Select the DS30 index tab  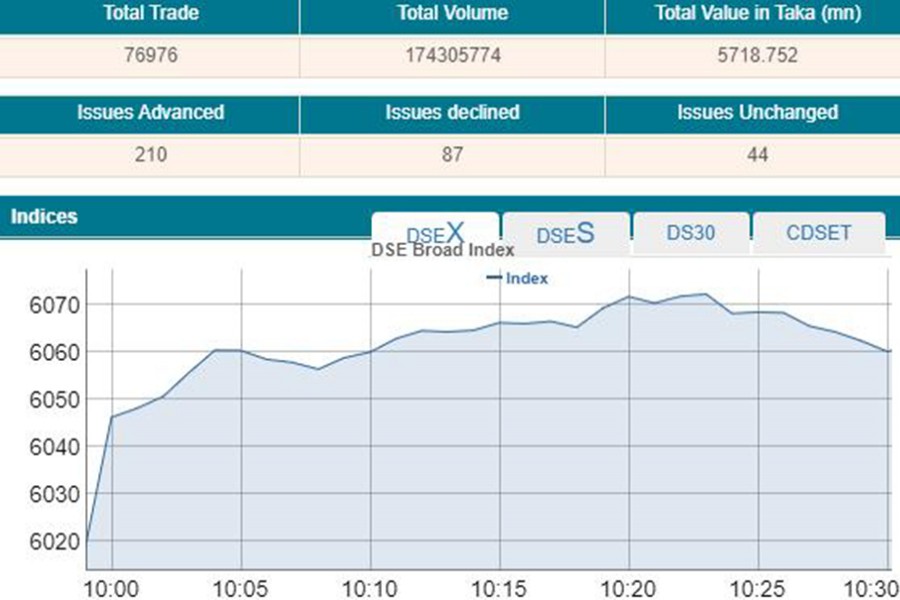click(691, 232)
